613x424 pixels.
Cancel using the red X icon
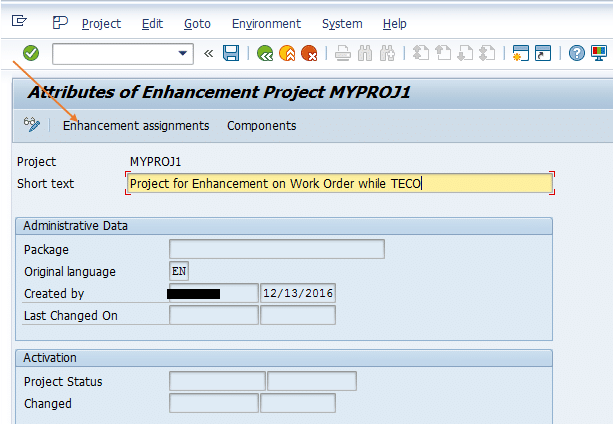(x=309, y=53)
